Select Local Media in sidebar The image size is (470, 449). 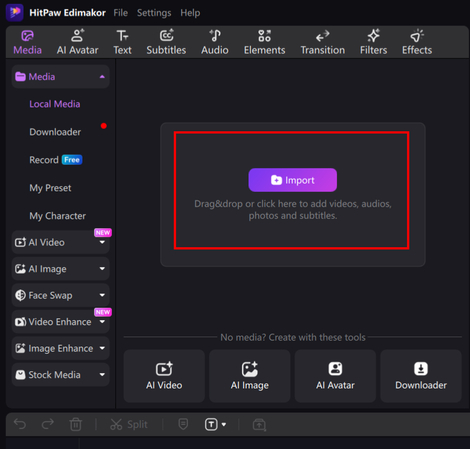pos(55,104)
